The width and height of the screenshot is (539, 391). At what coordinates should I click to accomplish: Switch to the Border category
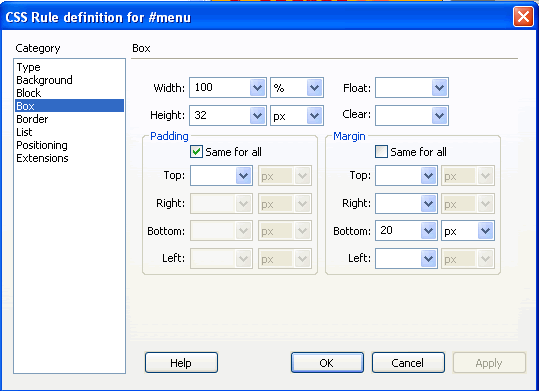[32, 119]
